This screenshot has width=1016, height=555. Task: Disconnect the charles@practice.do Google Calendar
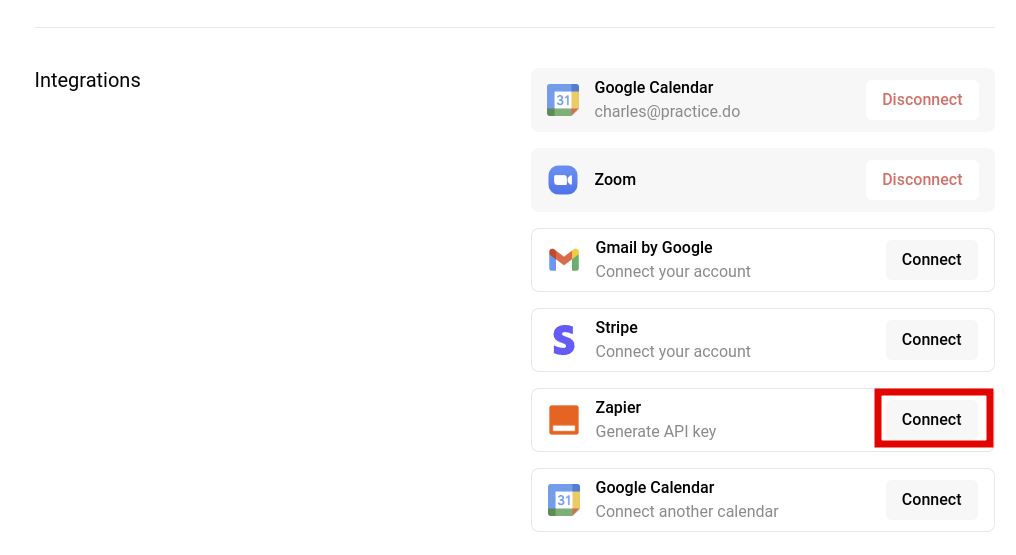pyautogui.click(x=922, y=100)
